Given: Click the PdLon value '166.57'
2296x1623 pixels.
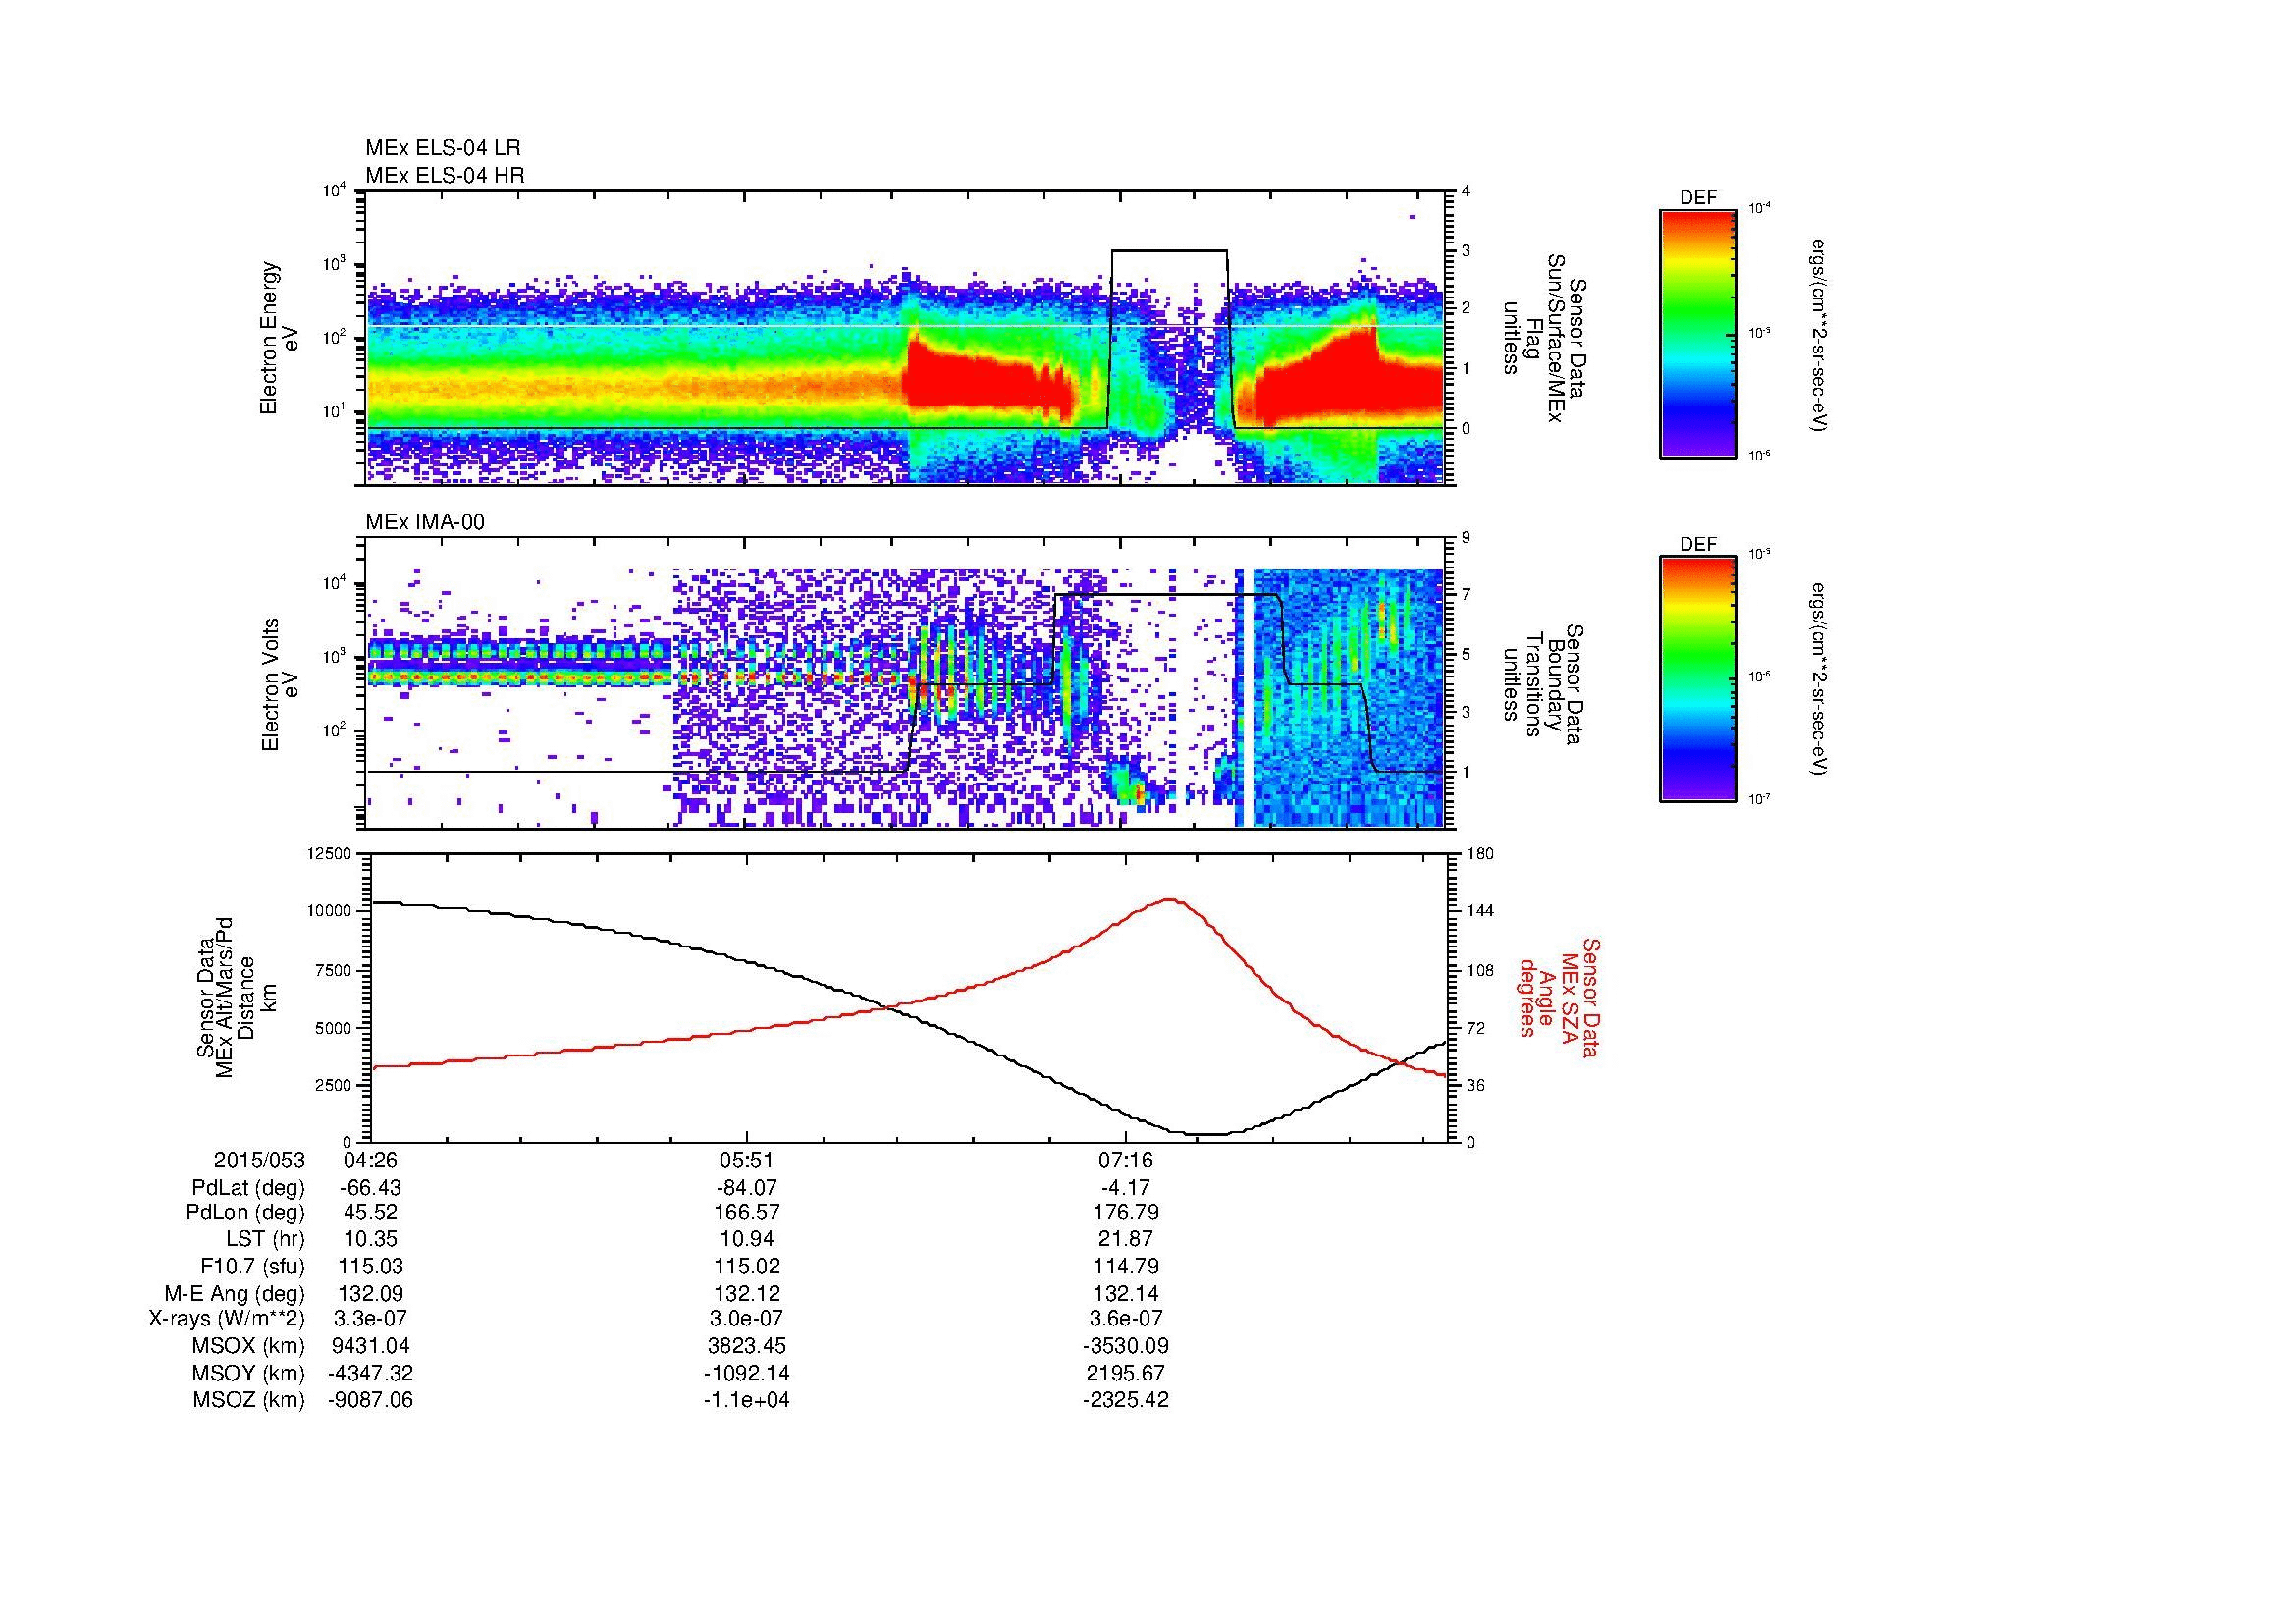Looking at the screenshot, I should [747, 1213].
